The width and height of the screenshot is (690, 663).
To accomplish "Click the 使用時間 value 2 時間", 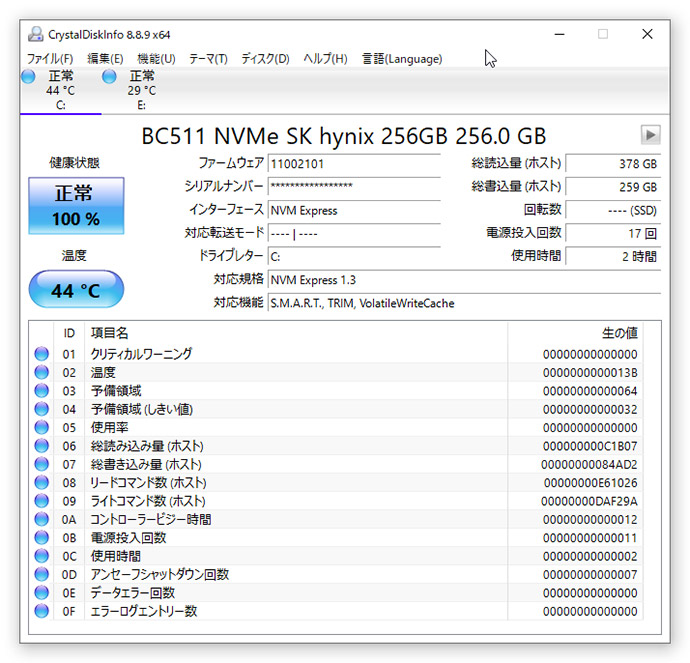I will (x=613, y=256).
